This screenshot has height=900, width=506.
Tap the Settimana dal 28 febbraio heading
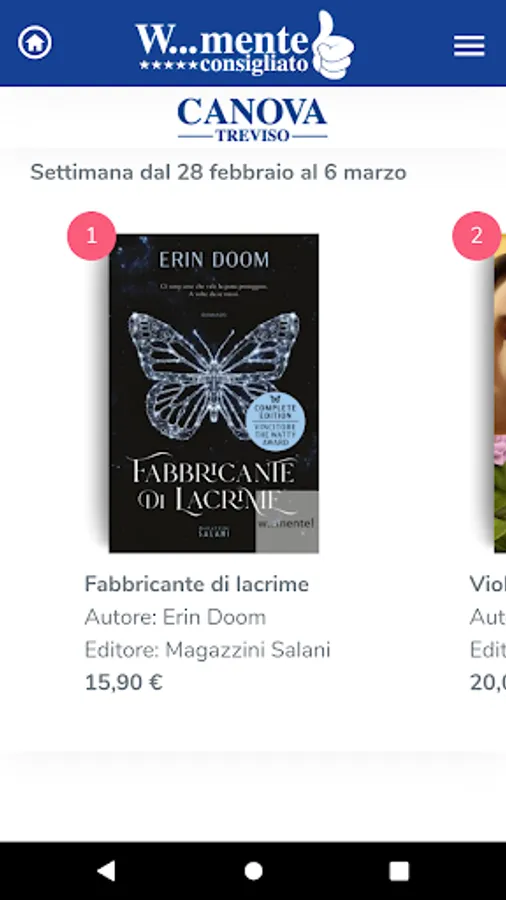tap(218, 172)
